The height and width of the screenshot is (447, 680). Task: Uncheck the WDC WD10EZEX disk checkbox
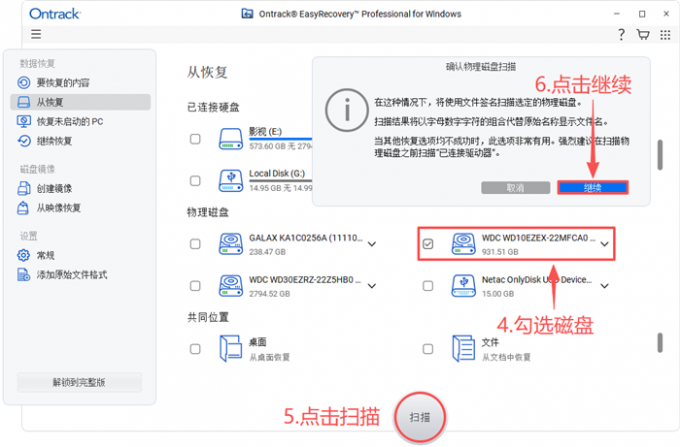(428, 244)
